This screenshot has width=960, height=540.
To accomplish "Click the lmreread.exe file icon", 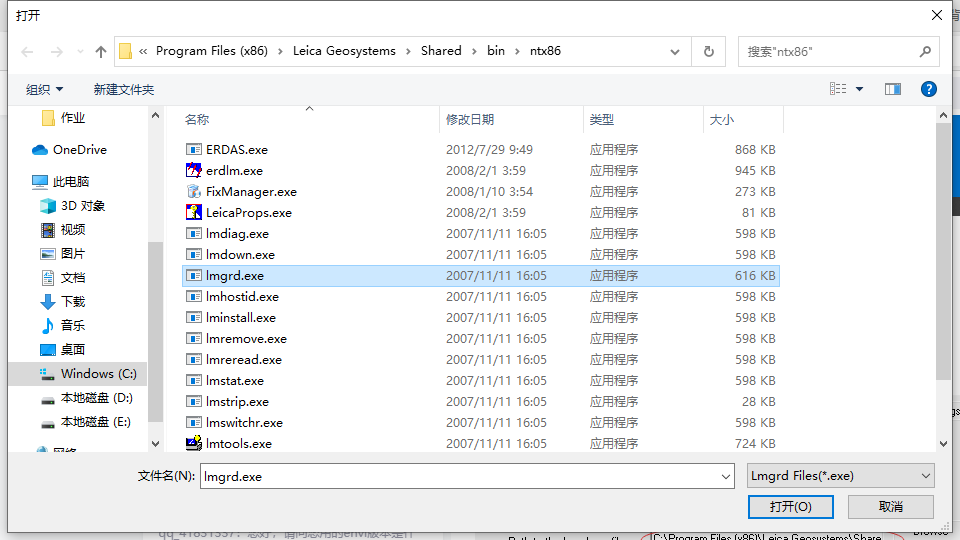I will pyautogui.click(x=193, y=359).
